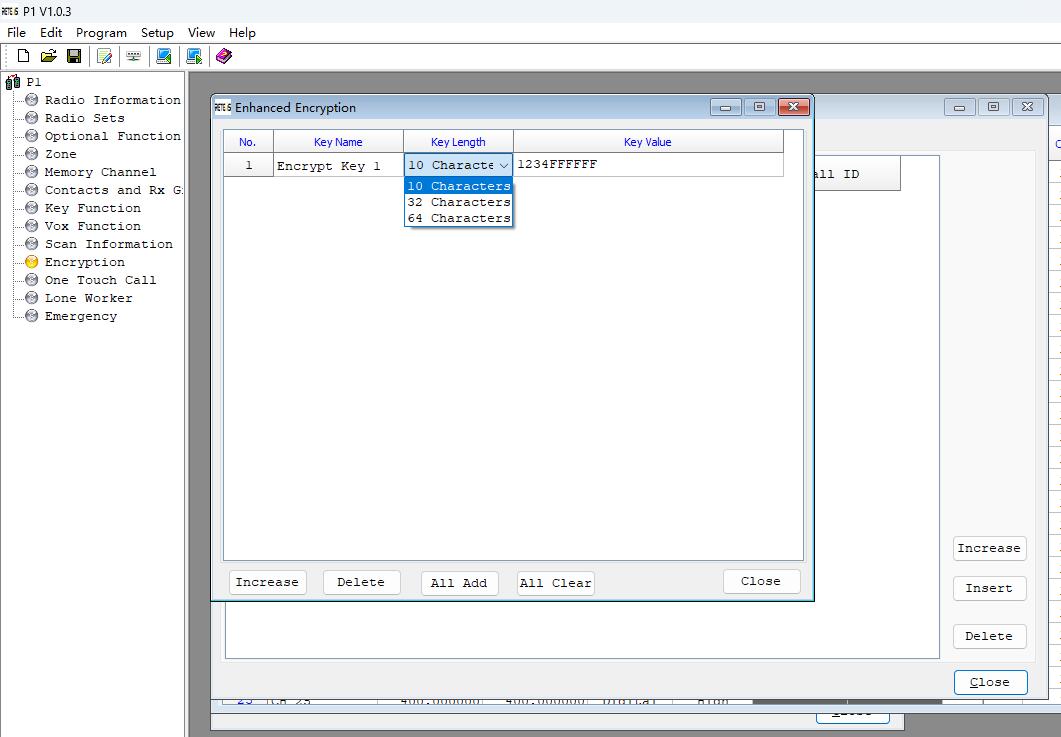The width and height of the screenshot is (1061, 737).
Task: Toggle the Key Length combo box arrow
Action: point(503,165)
